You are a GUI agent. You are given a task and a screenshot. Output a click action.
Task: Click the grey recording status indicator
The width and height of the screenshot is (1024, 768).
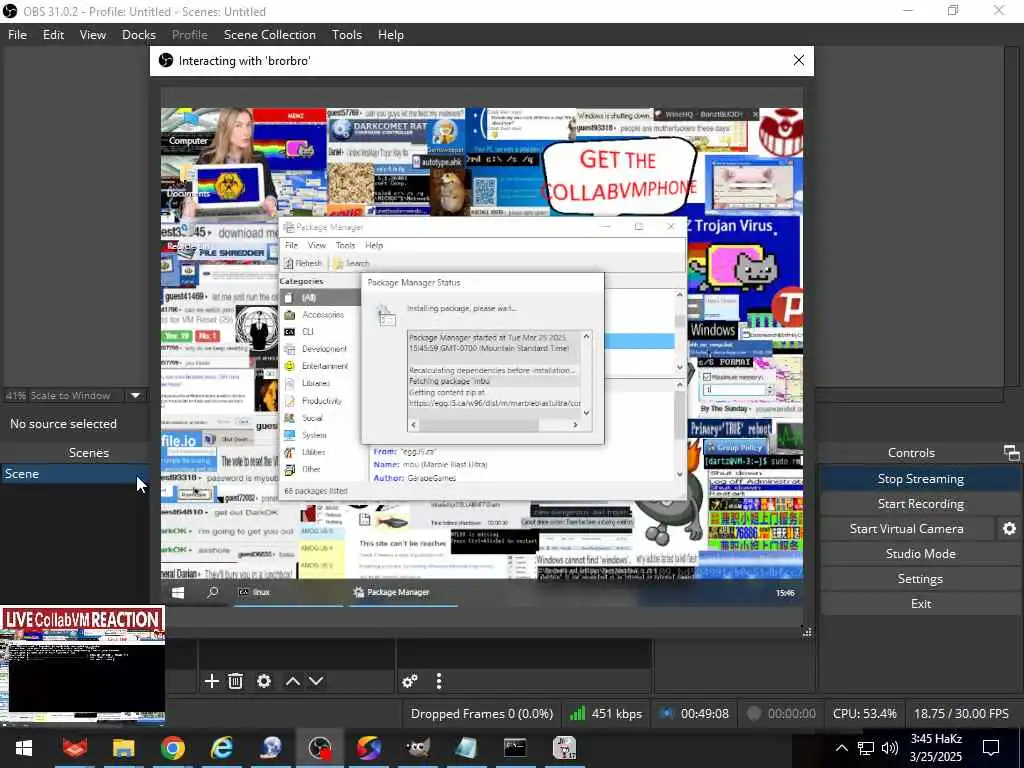pos(754,713)
